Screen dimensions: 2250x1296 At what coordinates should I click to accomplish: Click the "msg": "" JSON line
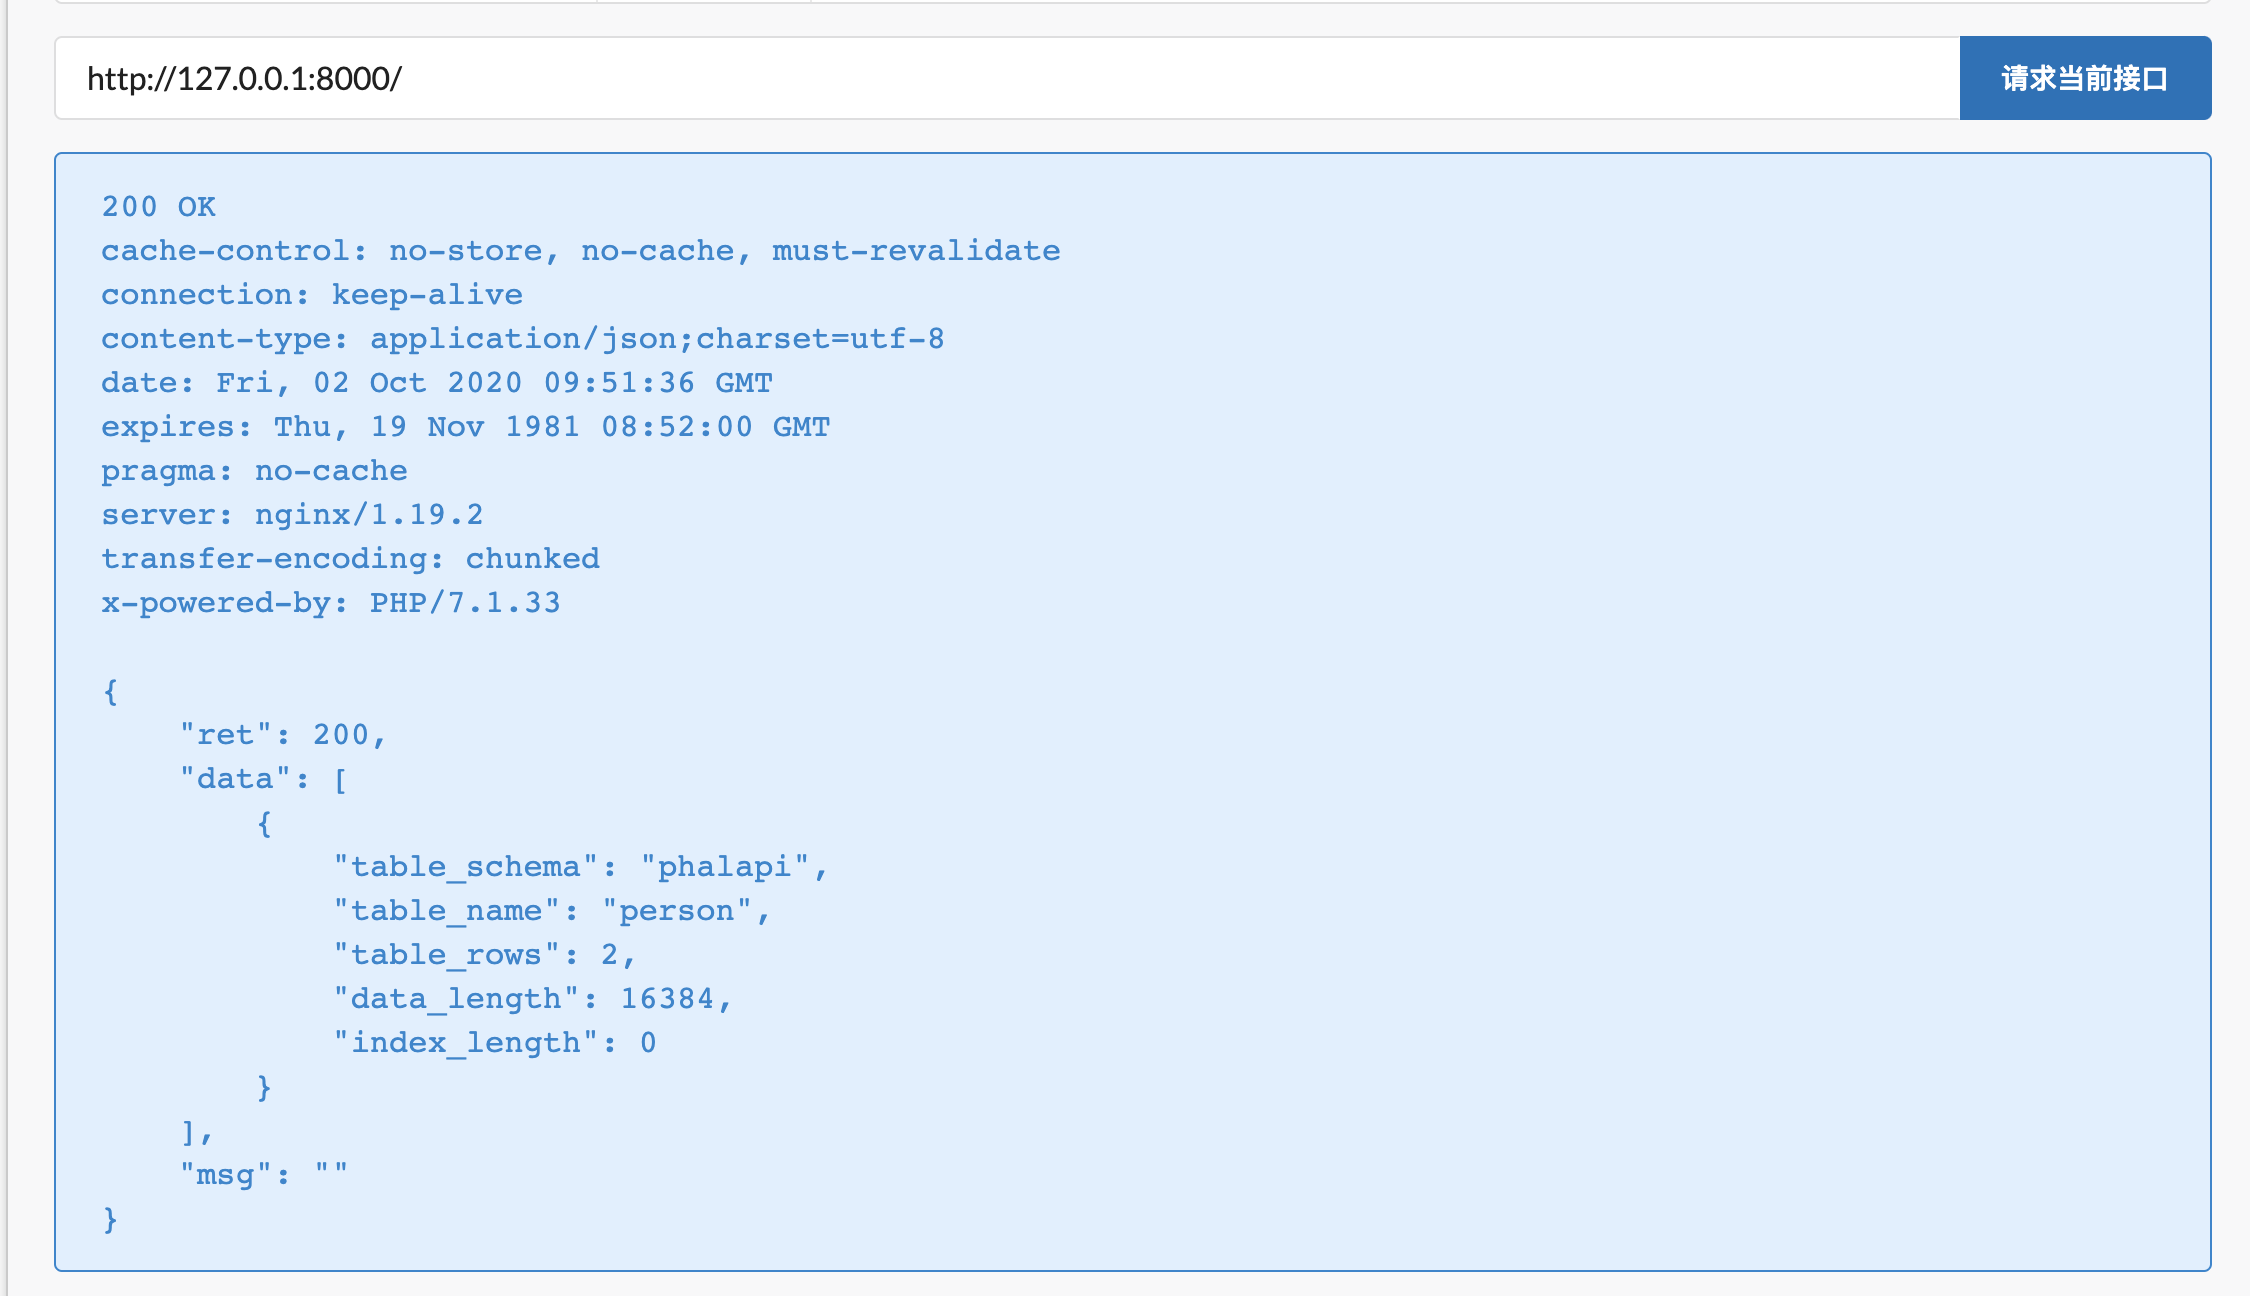click(263, 1175)
